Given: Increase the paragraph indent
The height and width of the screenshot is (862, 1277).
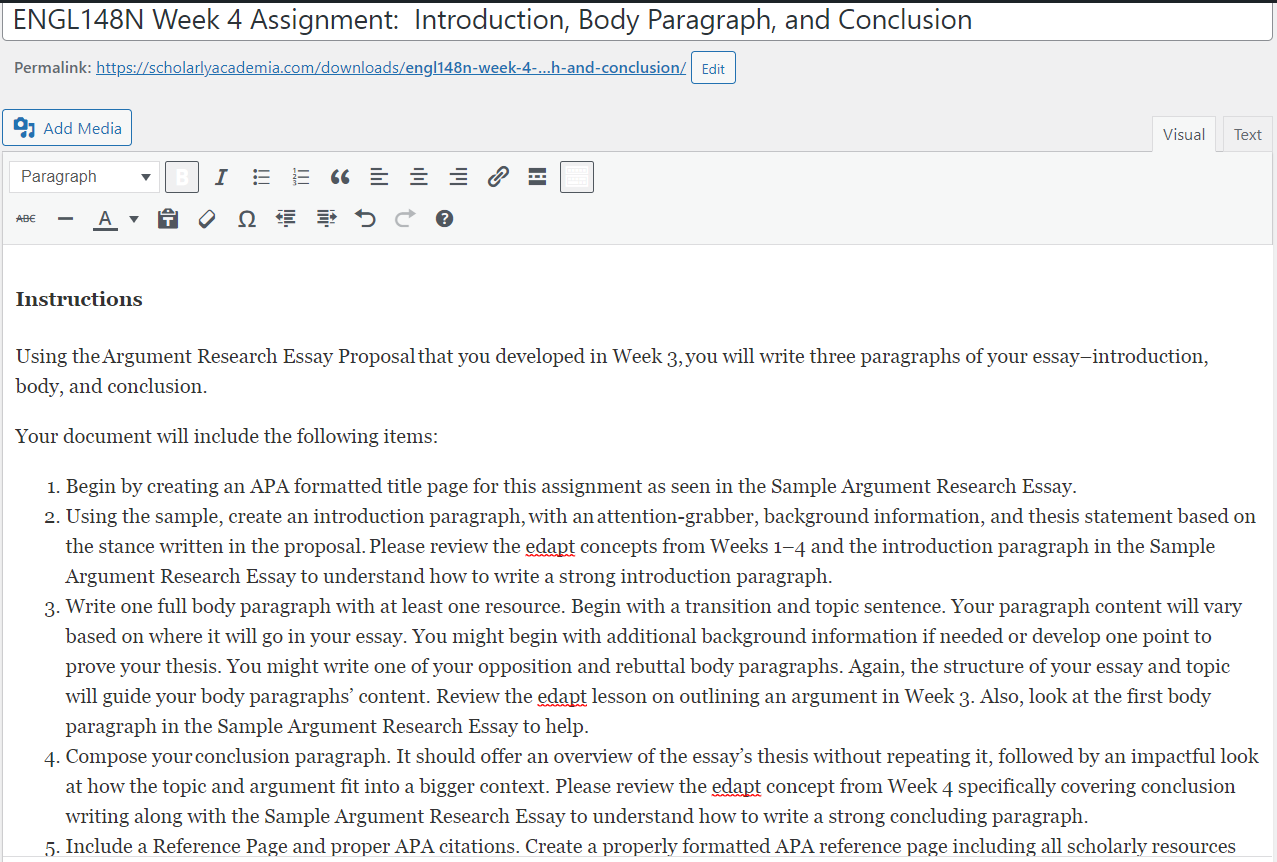Looking at the screenshot, I should [326, 218].
